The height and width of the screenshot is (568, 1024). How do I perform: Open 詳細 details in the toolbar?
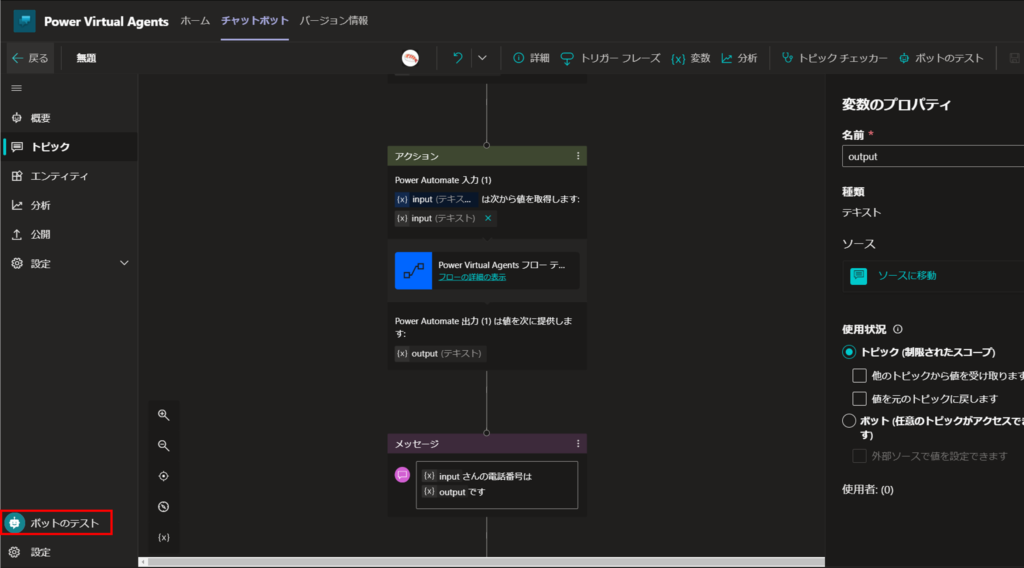[531, 58]
